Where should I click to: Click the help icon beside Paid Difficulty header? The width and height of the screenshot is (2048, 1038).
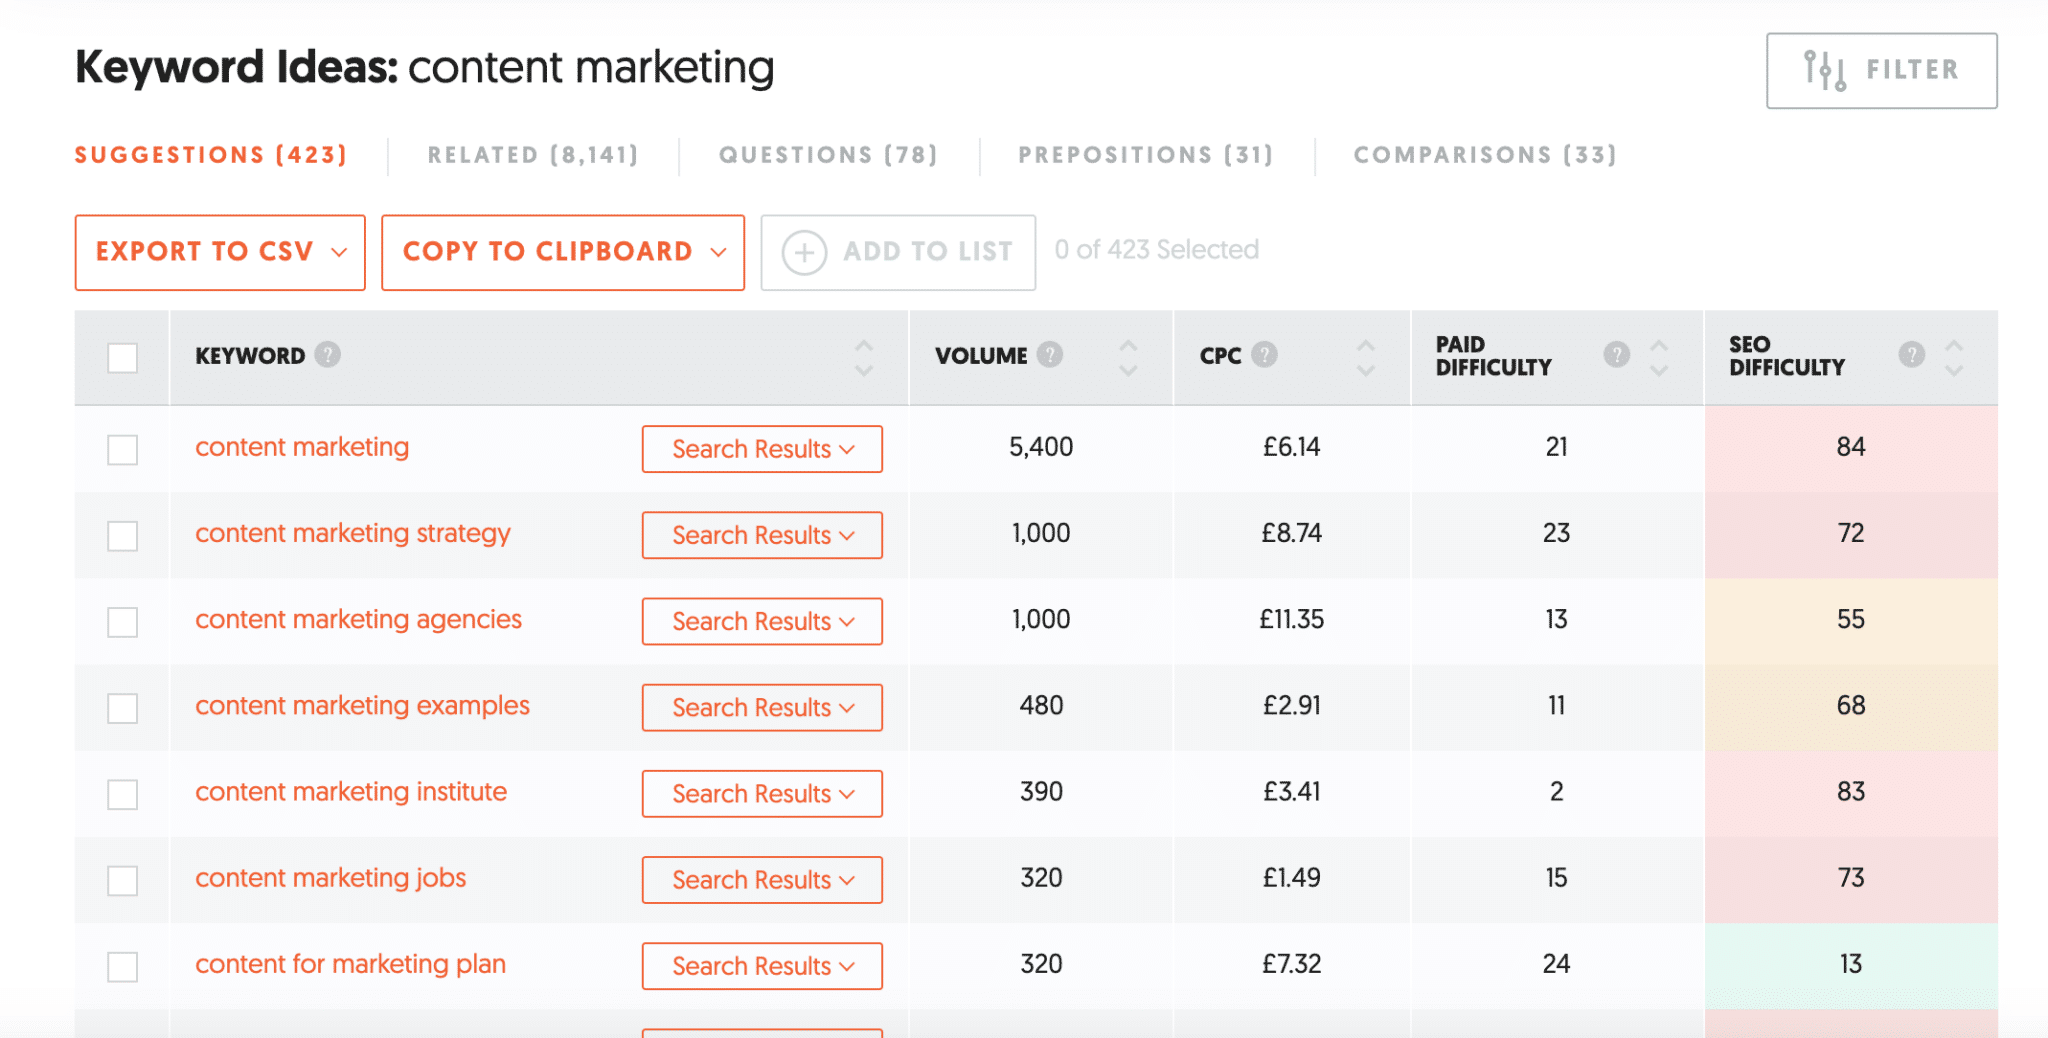[x=1616, y=354]
